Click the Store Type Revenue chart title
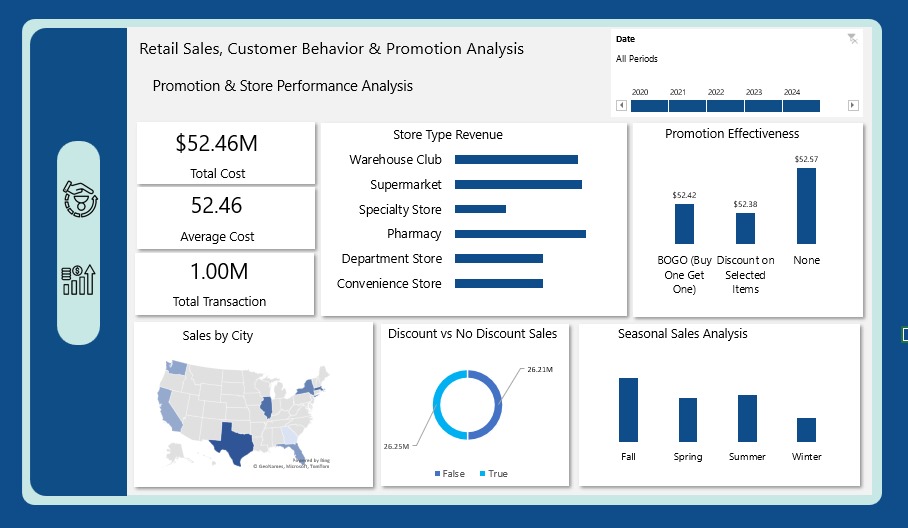 click(x=448, y=135)
